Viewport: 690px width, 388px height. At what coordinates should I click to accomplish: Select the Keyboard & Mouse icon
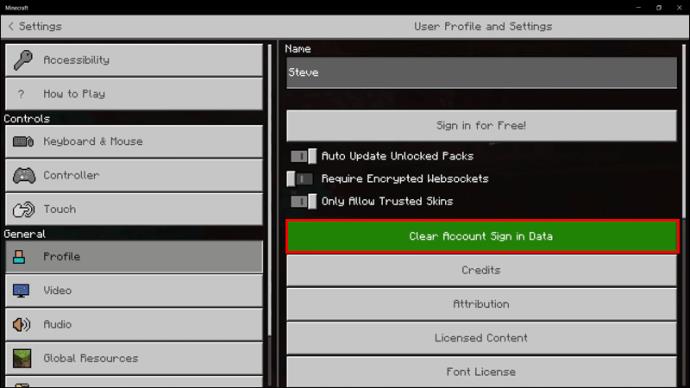pos(23,142)
